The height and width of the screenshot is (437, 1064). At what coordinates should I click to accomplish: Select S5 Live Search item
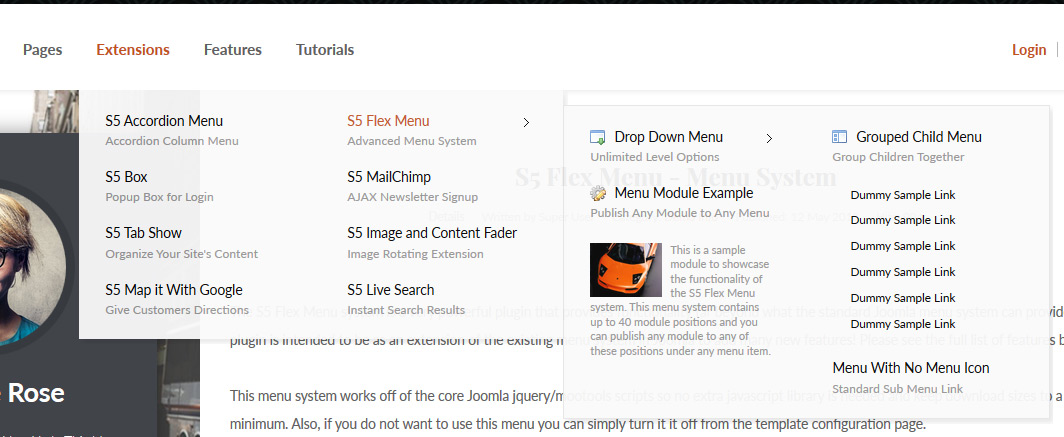tap(390, 290)
